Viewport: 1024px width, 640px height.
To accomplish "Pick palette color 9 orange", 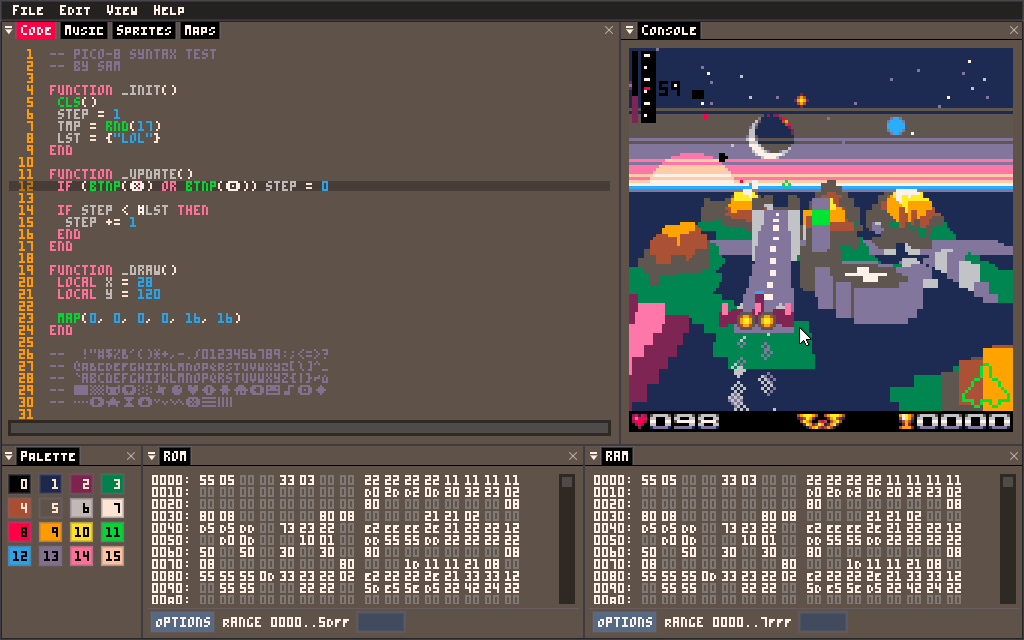I will point(50,532).
